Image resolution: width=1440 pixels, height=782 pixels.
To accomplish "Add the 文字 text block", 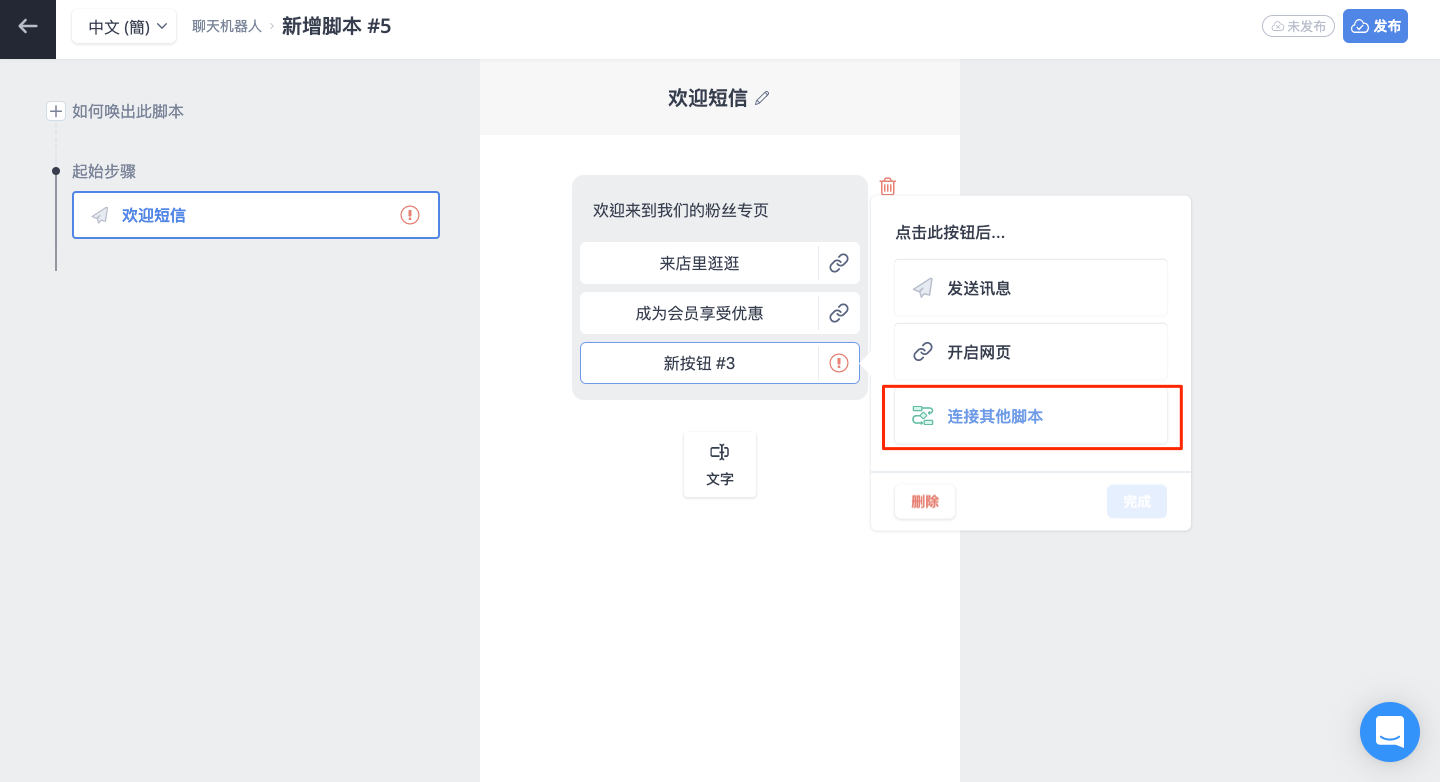I will pos(720,465).
